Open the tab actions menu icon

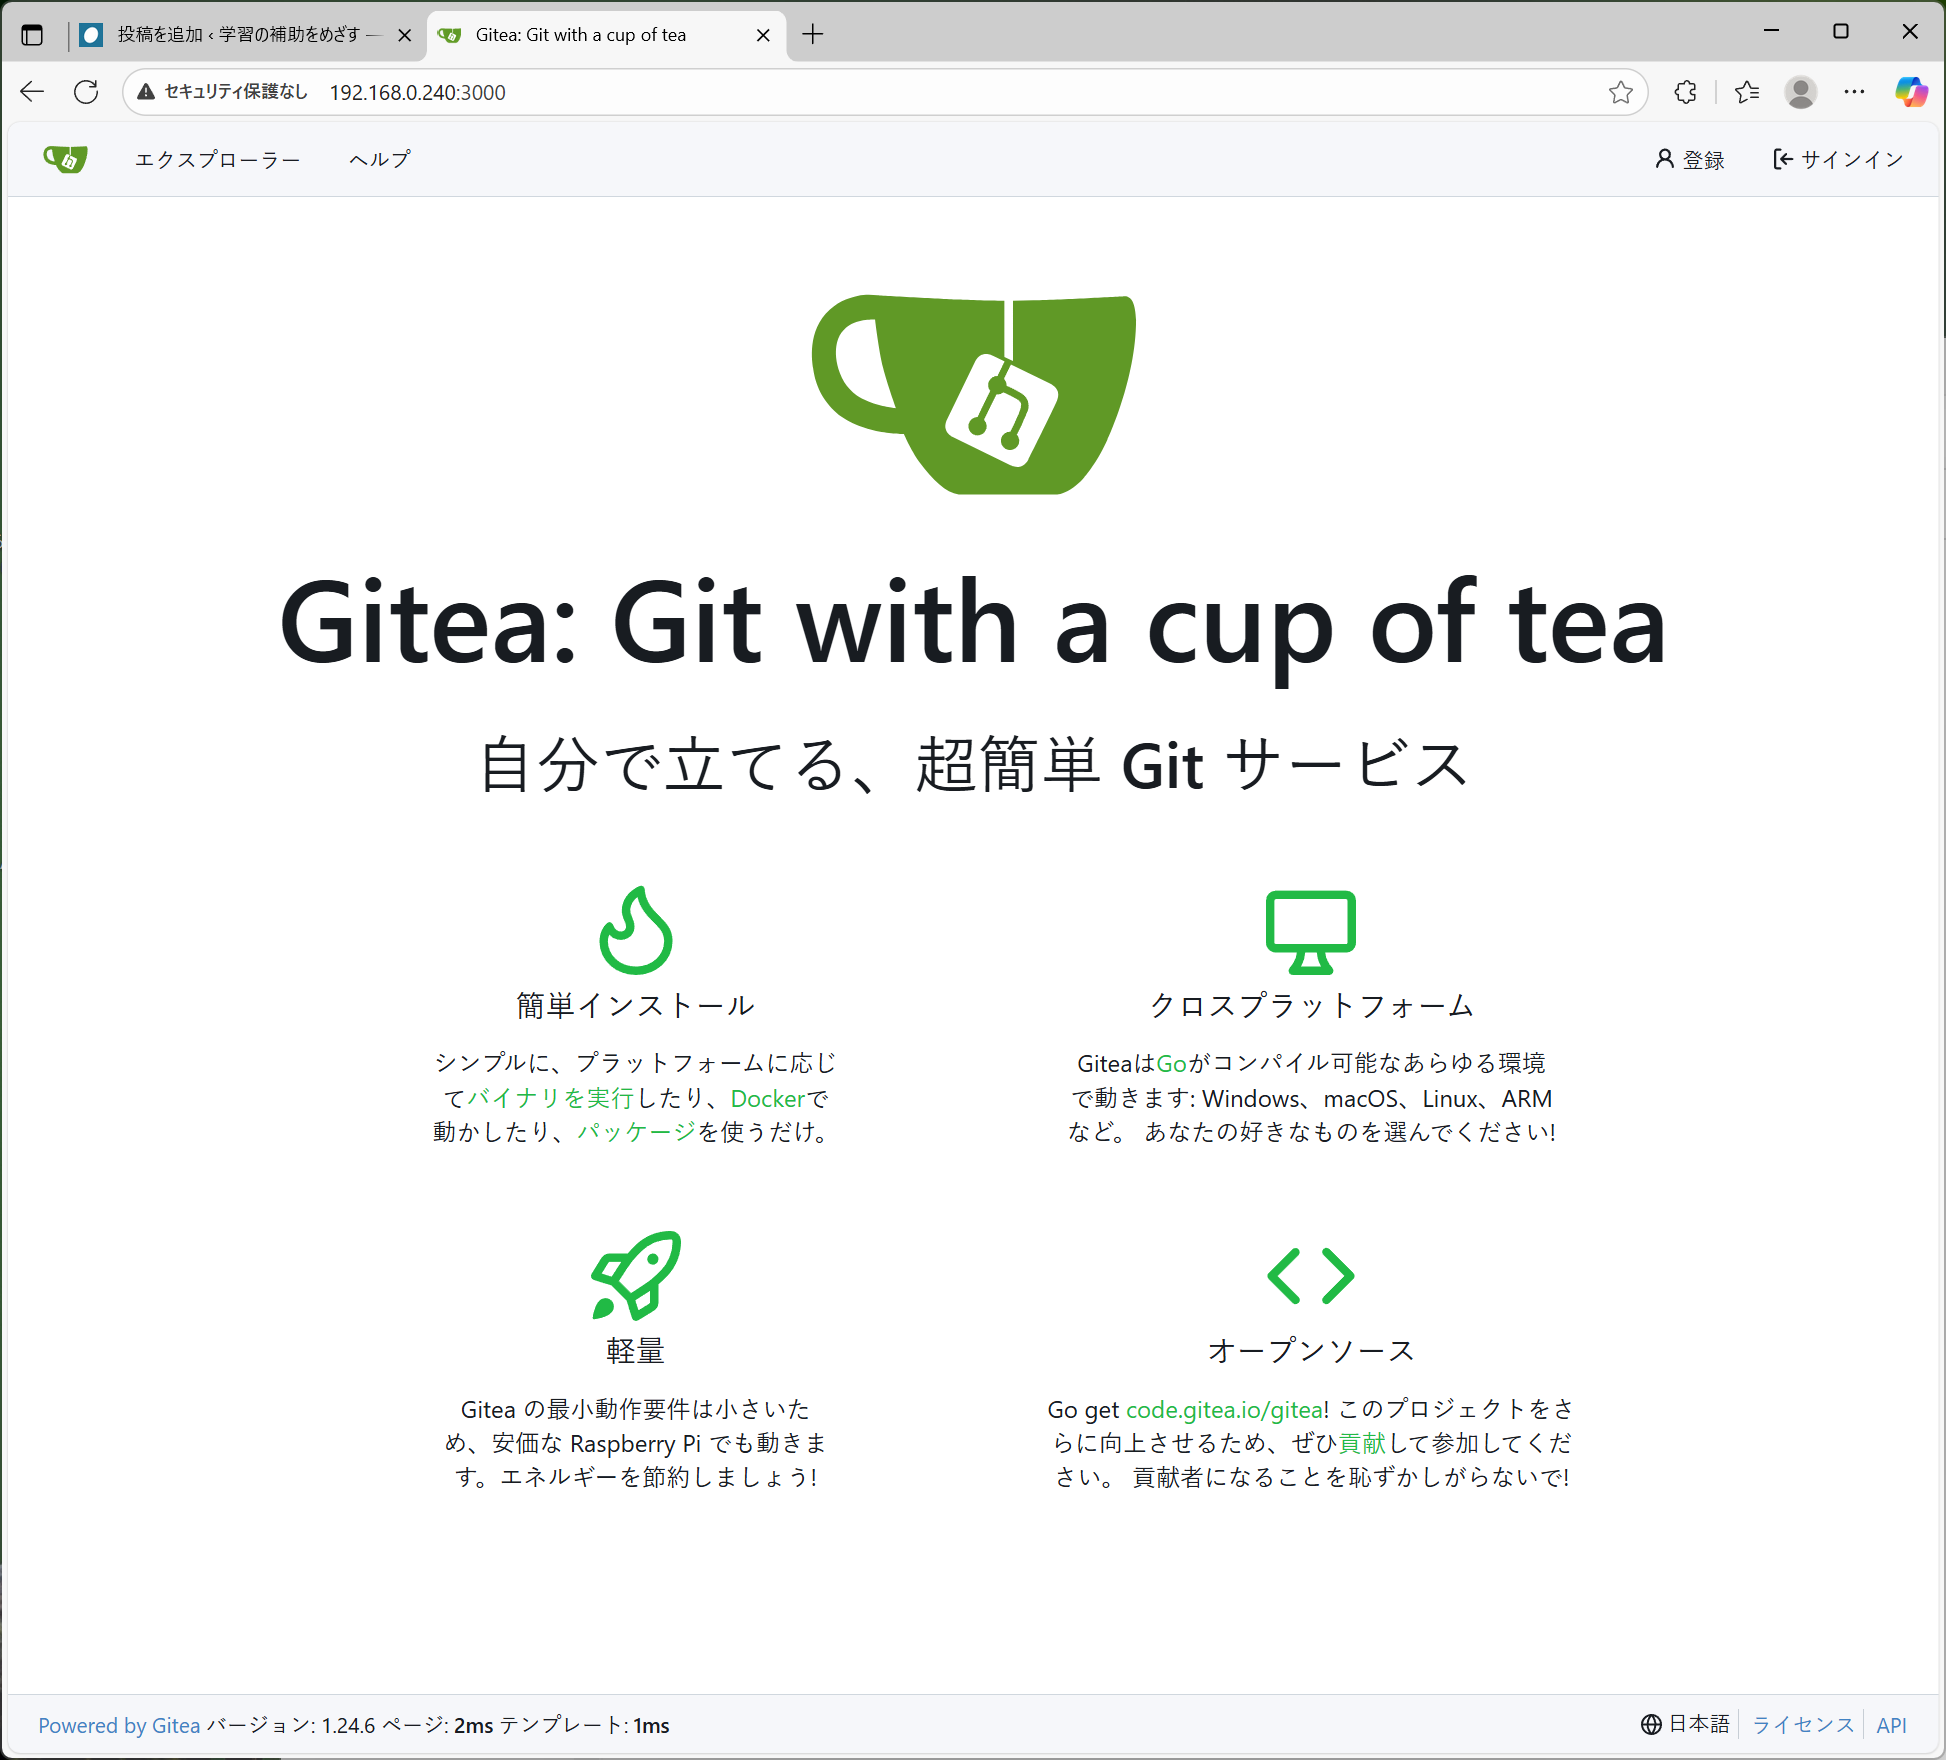[x=32, y=35]
